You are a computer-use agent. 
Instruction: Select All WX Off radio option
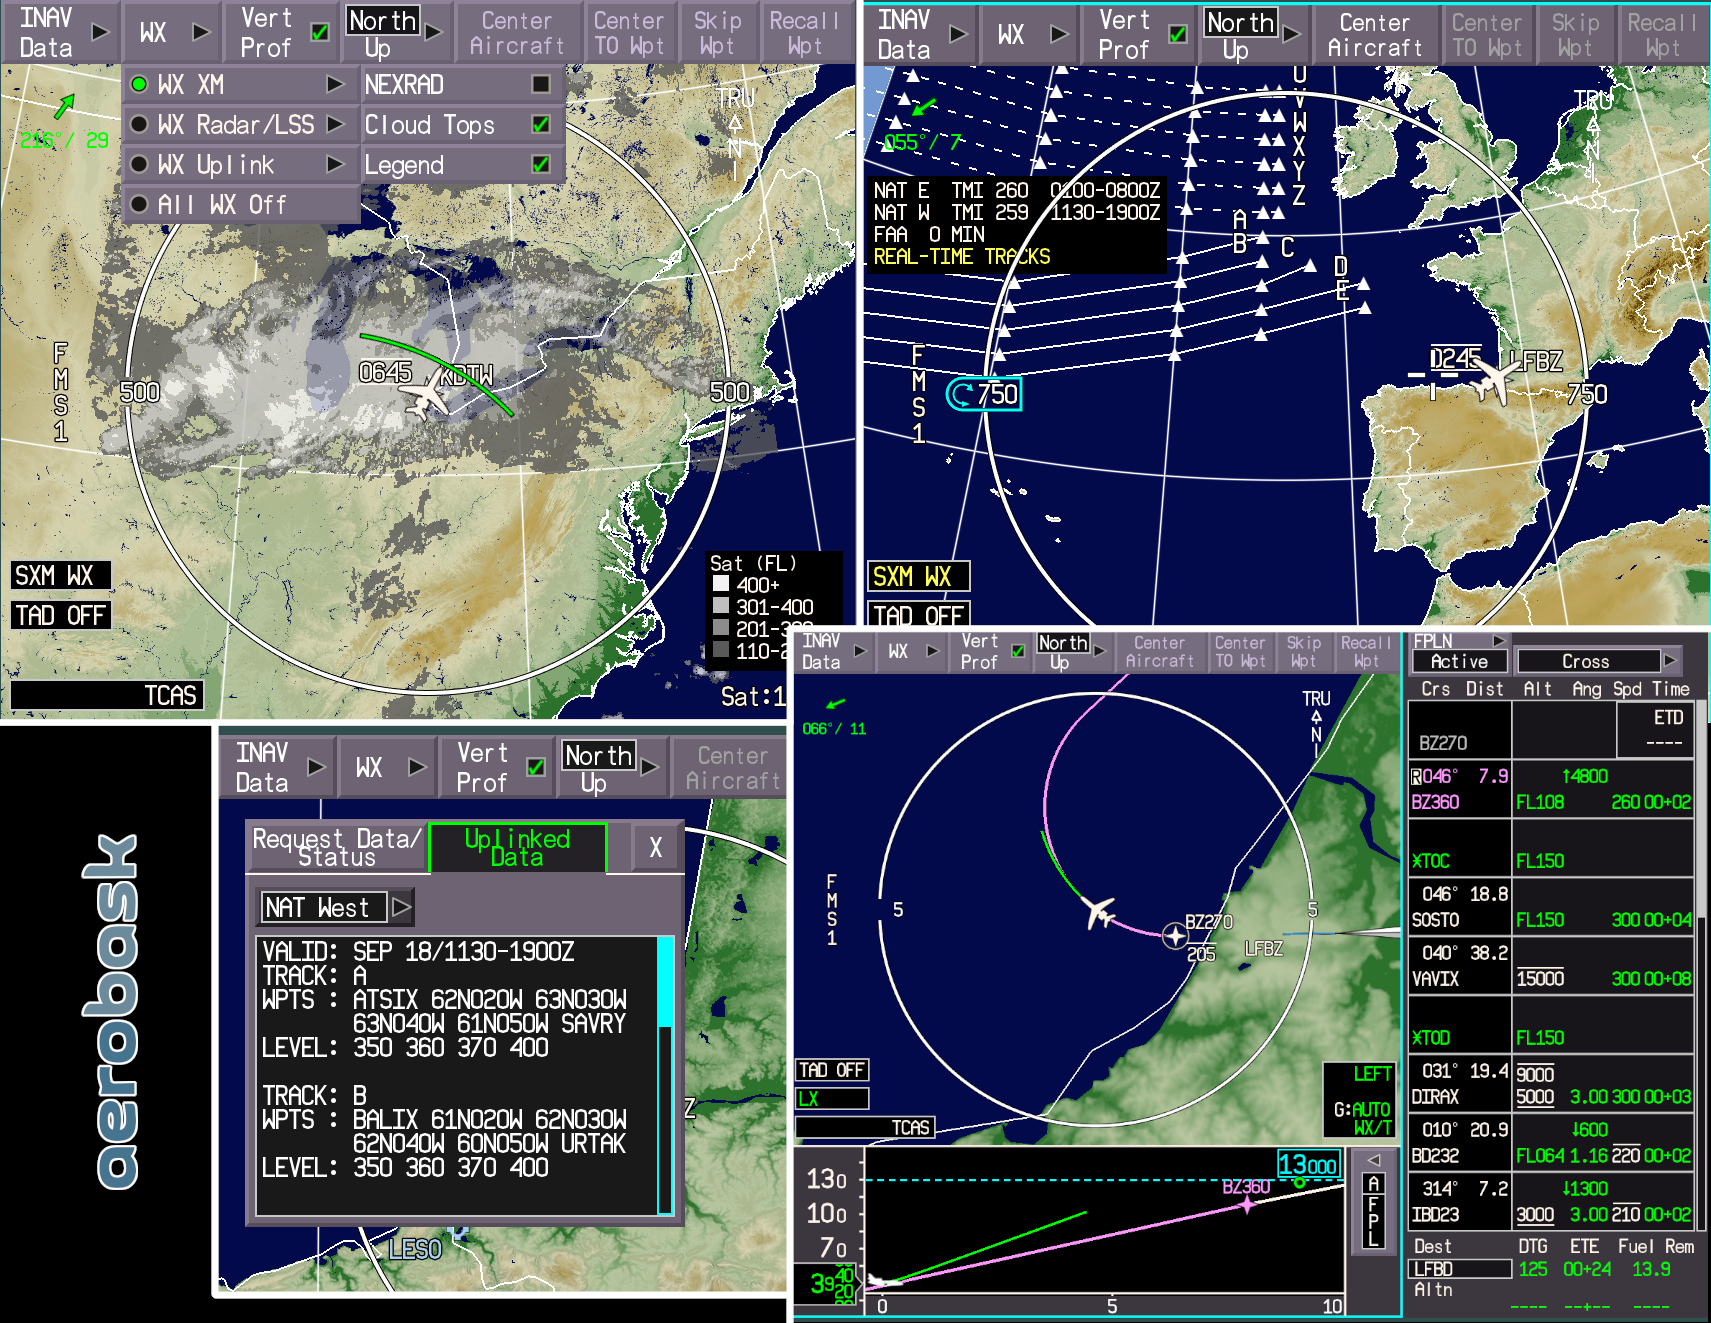(x=139, y=204)
